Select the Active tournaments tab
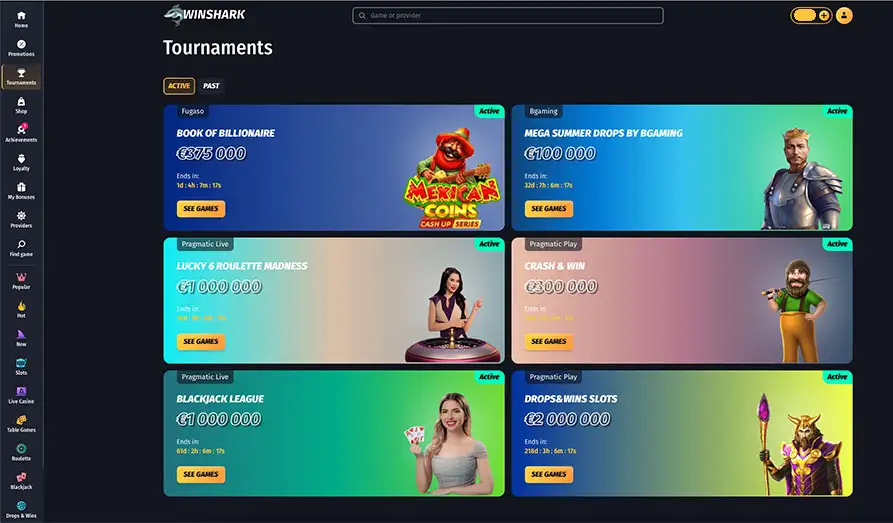 [x=179, y=86]
